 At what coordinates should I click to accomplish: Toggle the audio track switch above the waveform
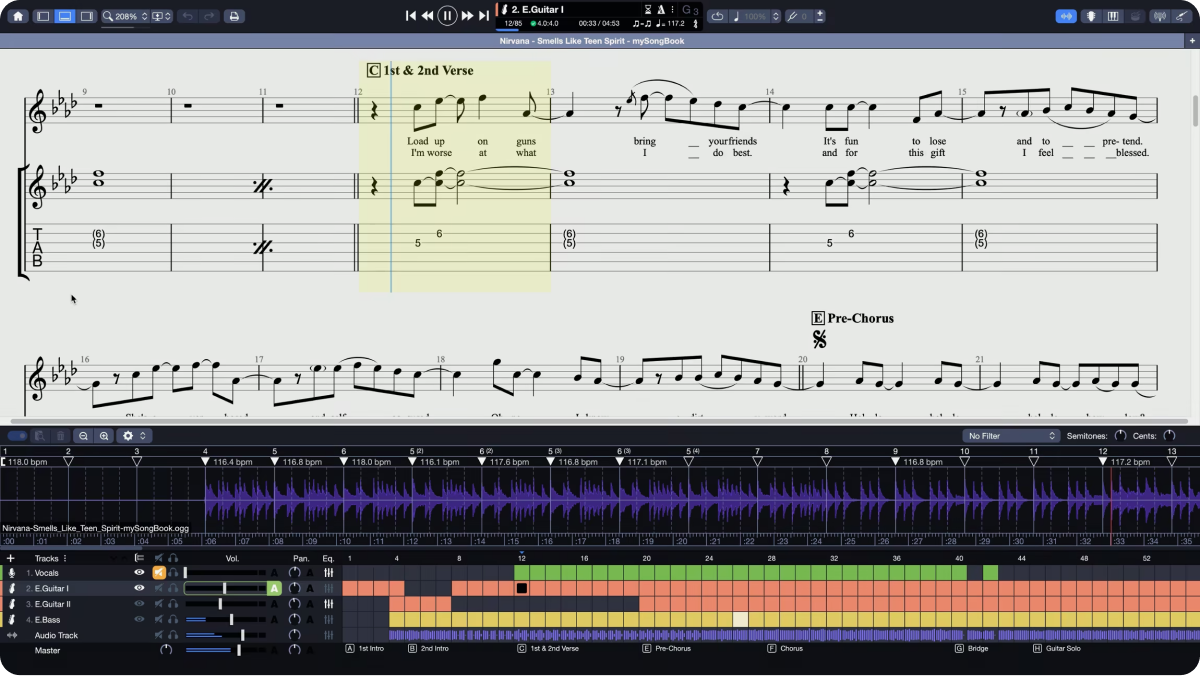click(17, 436)
